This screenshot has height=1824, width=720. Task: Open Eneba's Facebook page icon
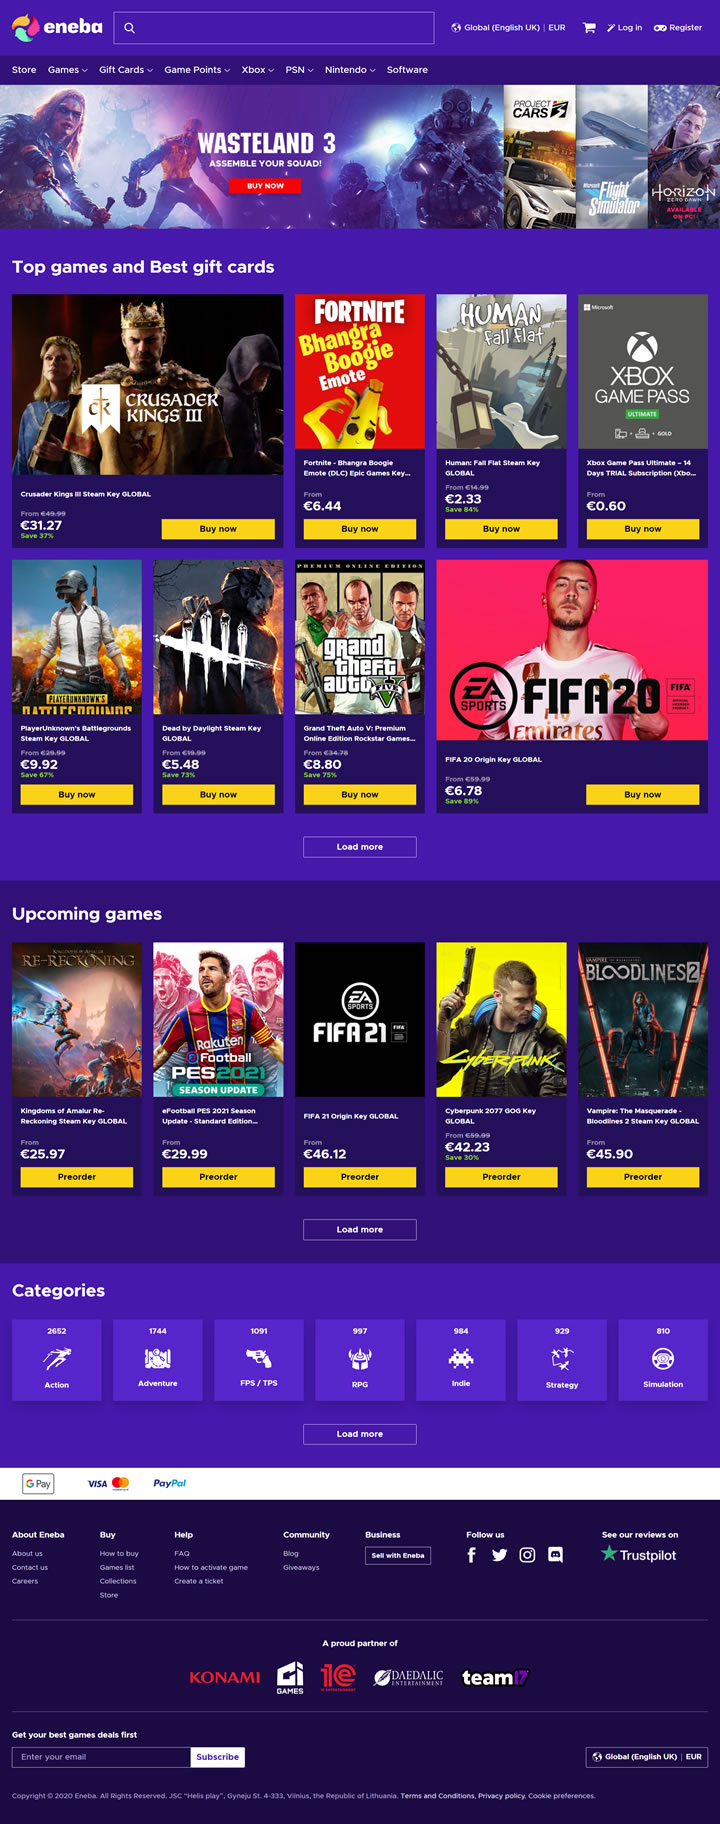[472, 1555]
